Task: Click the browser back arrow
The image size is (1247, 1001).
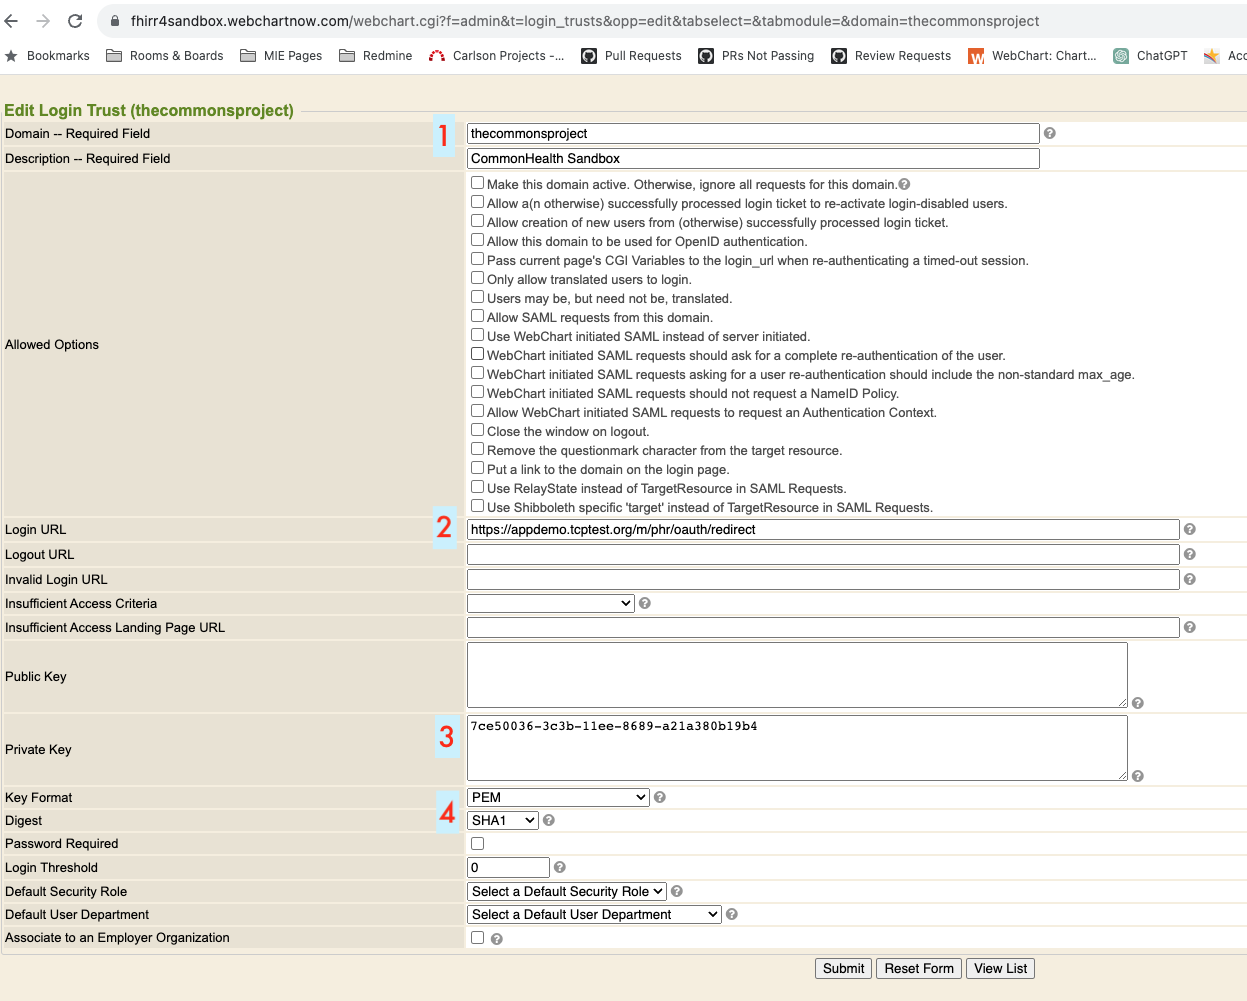Action: point(12,21)
